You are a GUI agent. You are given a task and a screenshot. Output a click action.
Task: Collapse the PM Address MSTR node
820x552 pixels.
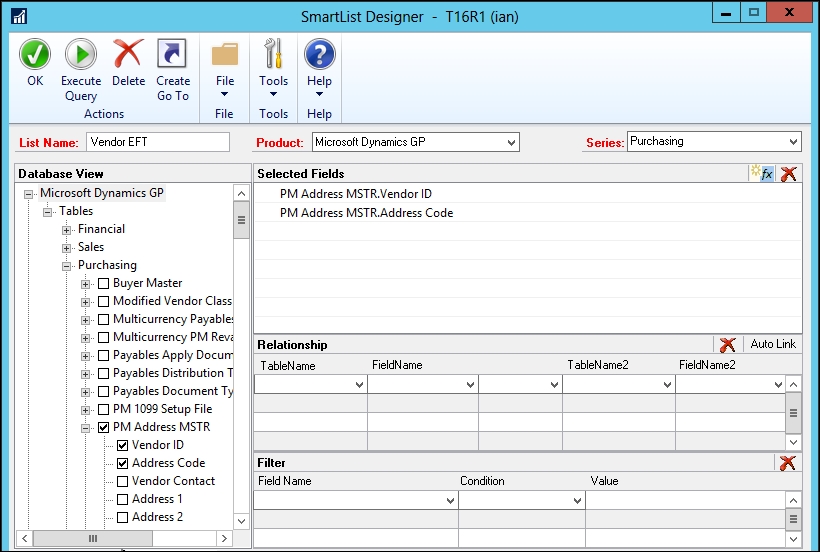tap(85, 428)
